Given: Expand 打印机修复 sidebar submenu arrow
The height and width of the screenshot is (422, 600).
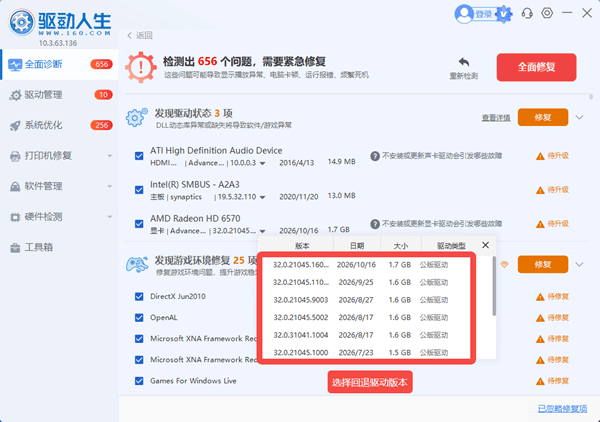Looking at the screenshot, I should point(110,156).
